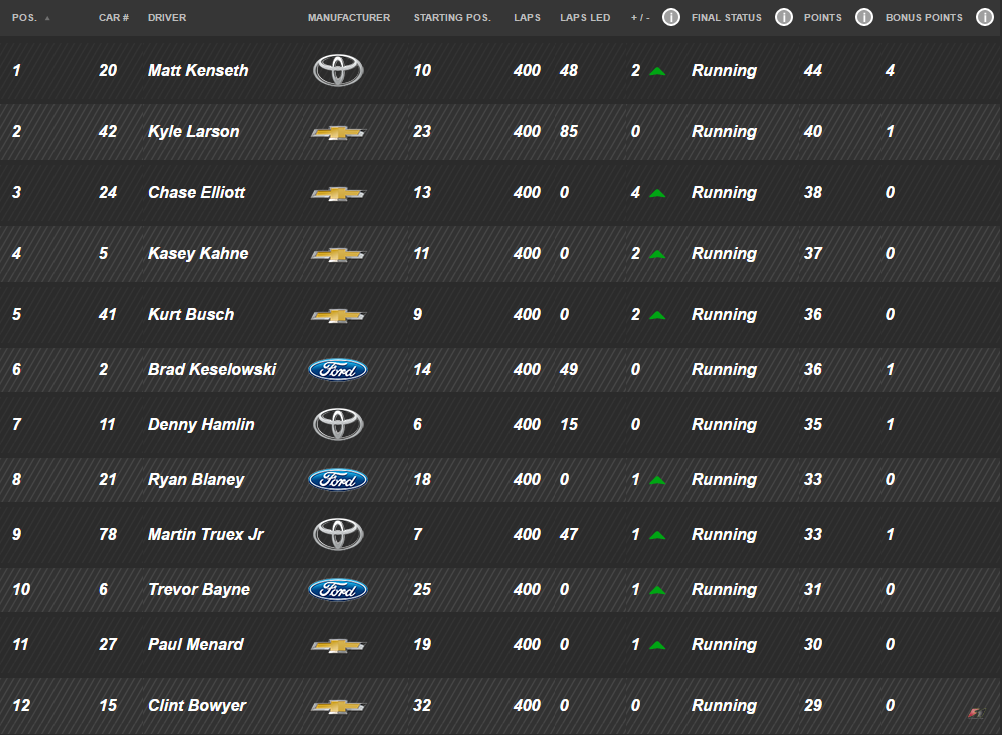The image size is (1002, 735).
Task: Click the info icon beside Final Status
Action: click(x=784, y=17)
